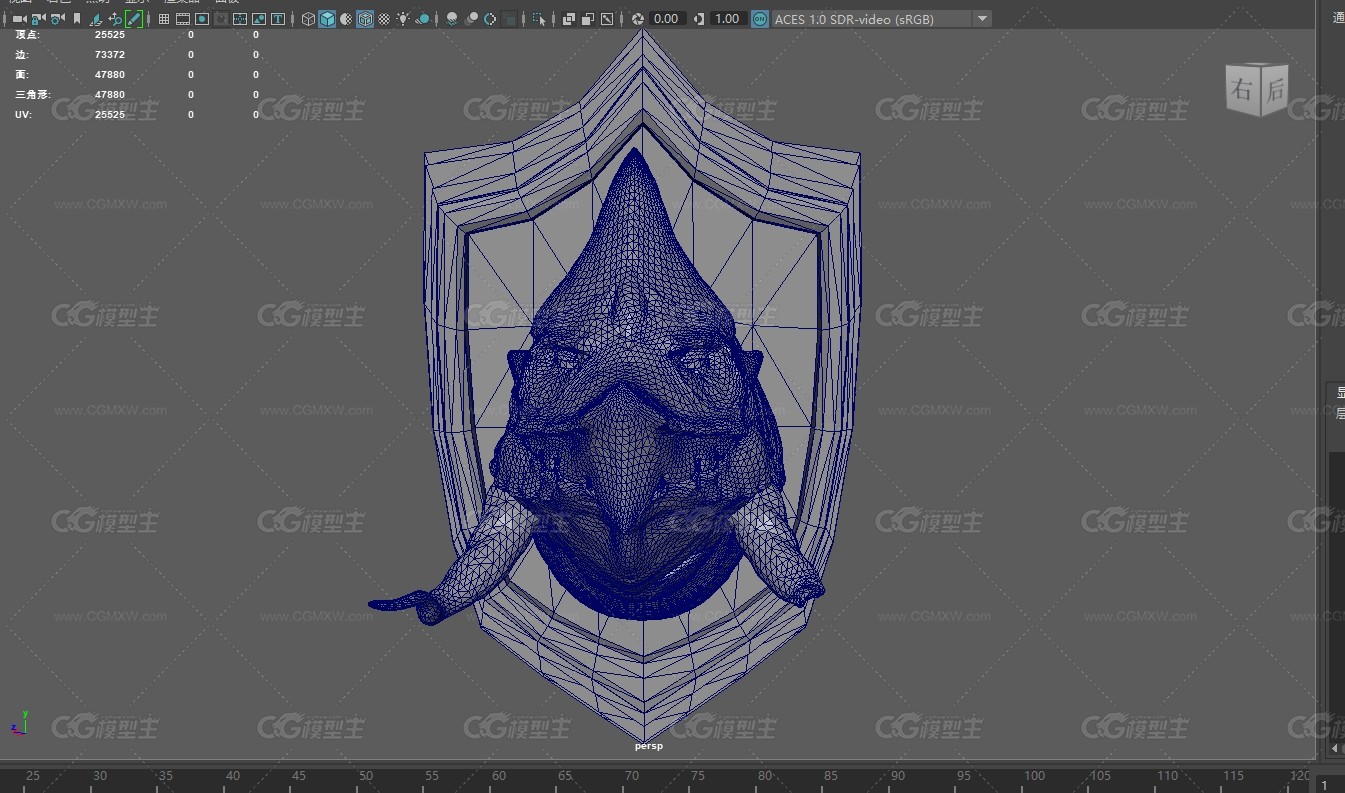Enable viewport Shadows icon

click(x=423, y=19)
